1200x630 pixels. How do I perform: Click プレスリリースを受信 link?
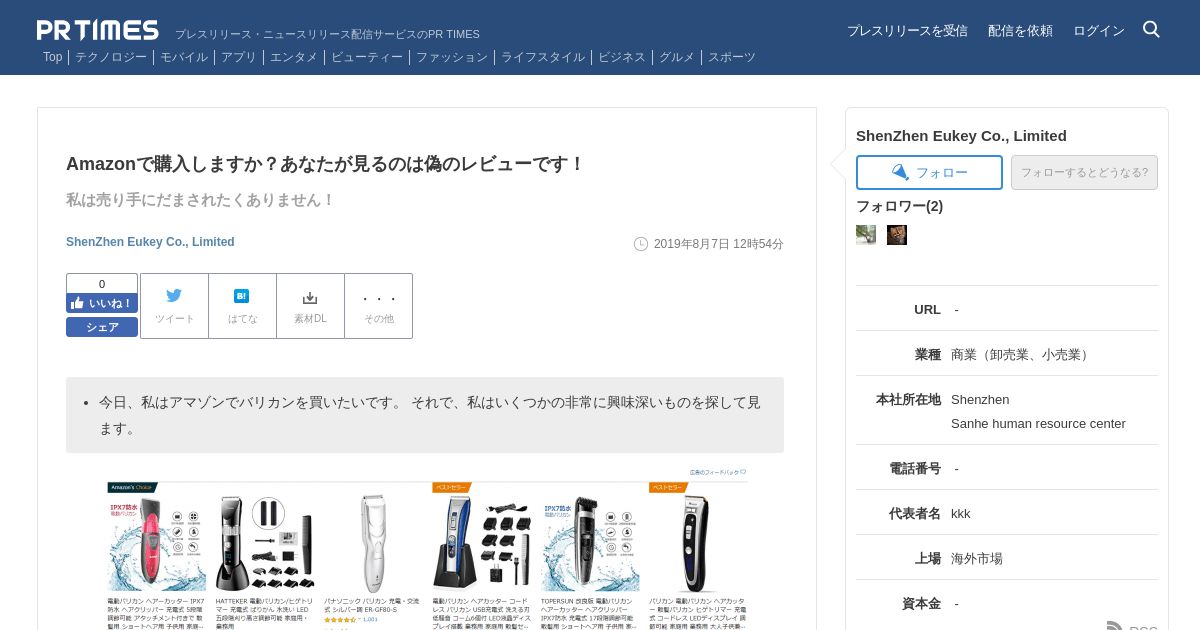pos(907,31)
